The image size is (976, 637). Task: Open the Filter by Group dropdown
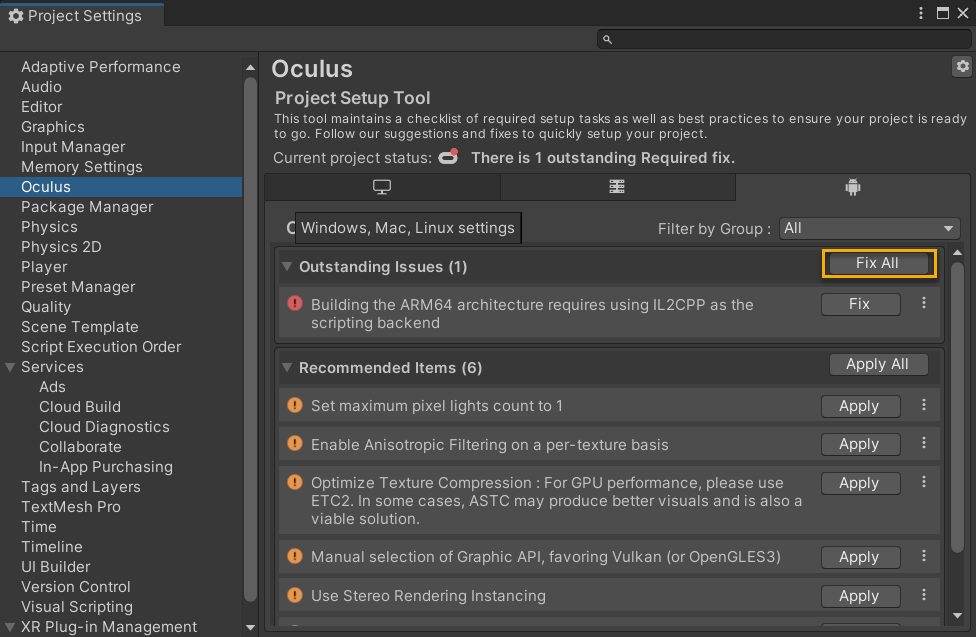click(870, 229)
